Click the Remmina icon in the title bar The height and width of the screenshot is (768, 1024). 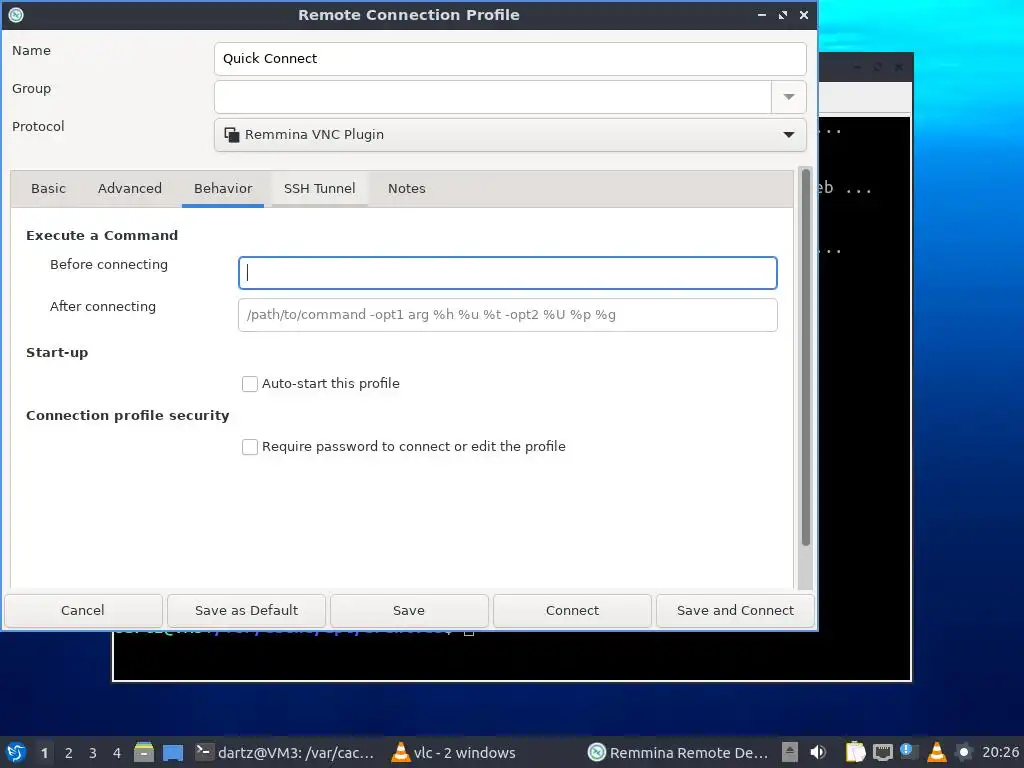16,14
